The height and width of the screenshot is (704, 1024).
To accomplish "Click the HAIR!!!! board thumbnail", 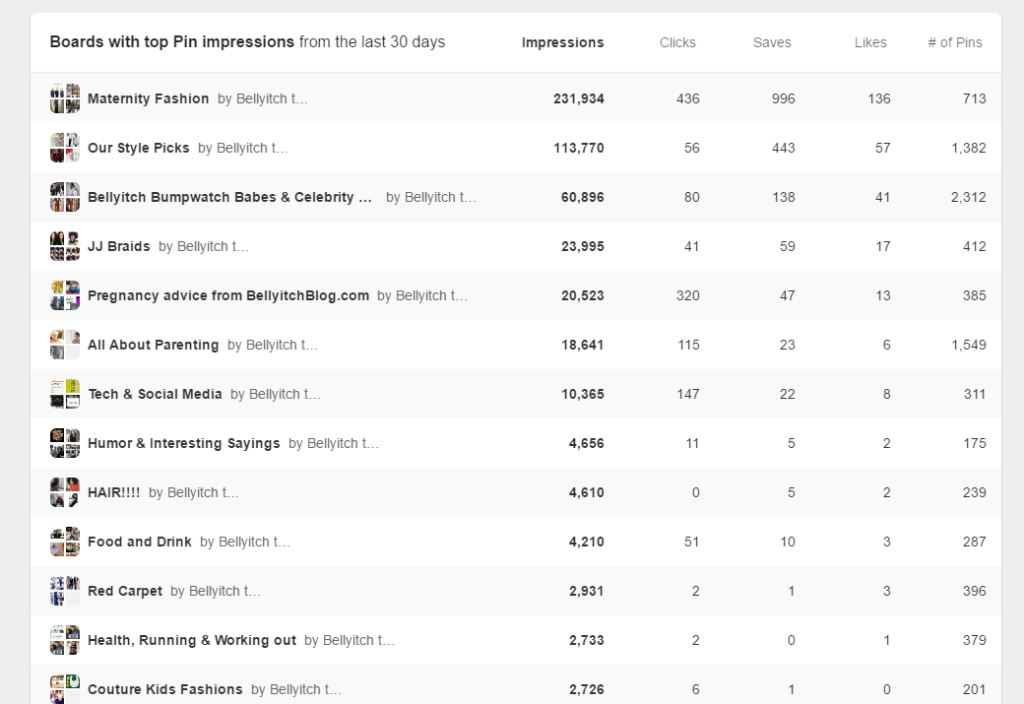I will [65, 492].
